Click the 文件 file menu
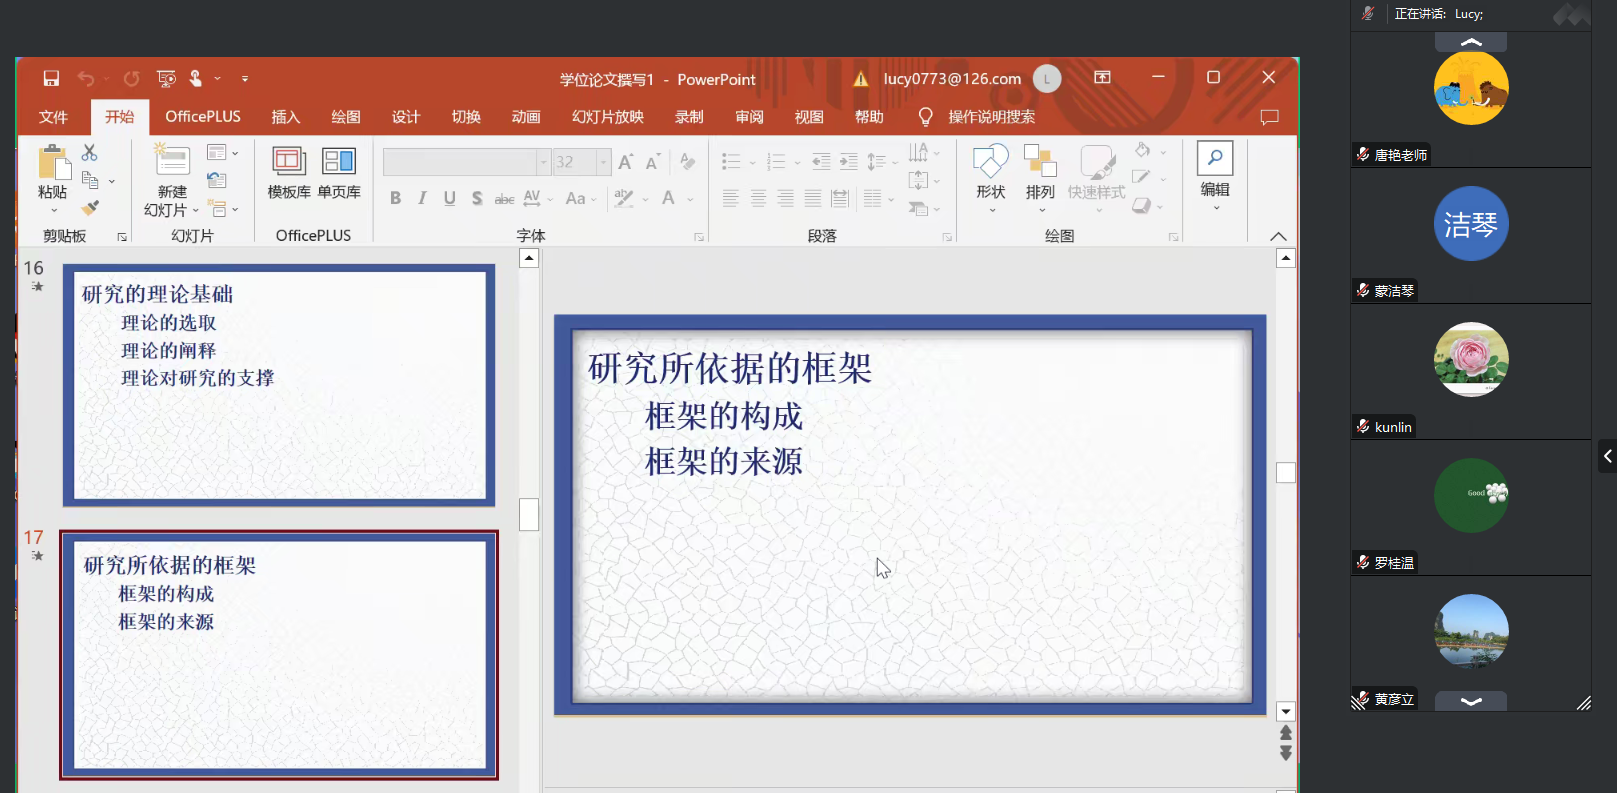The width and height of the screenshot is (1617, 793). (x=53, y=117)
